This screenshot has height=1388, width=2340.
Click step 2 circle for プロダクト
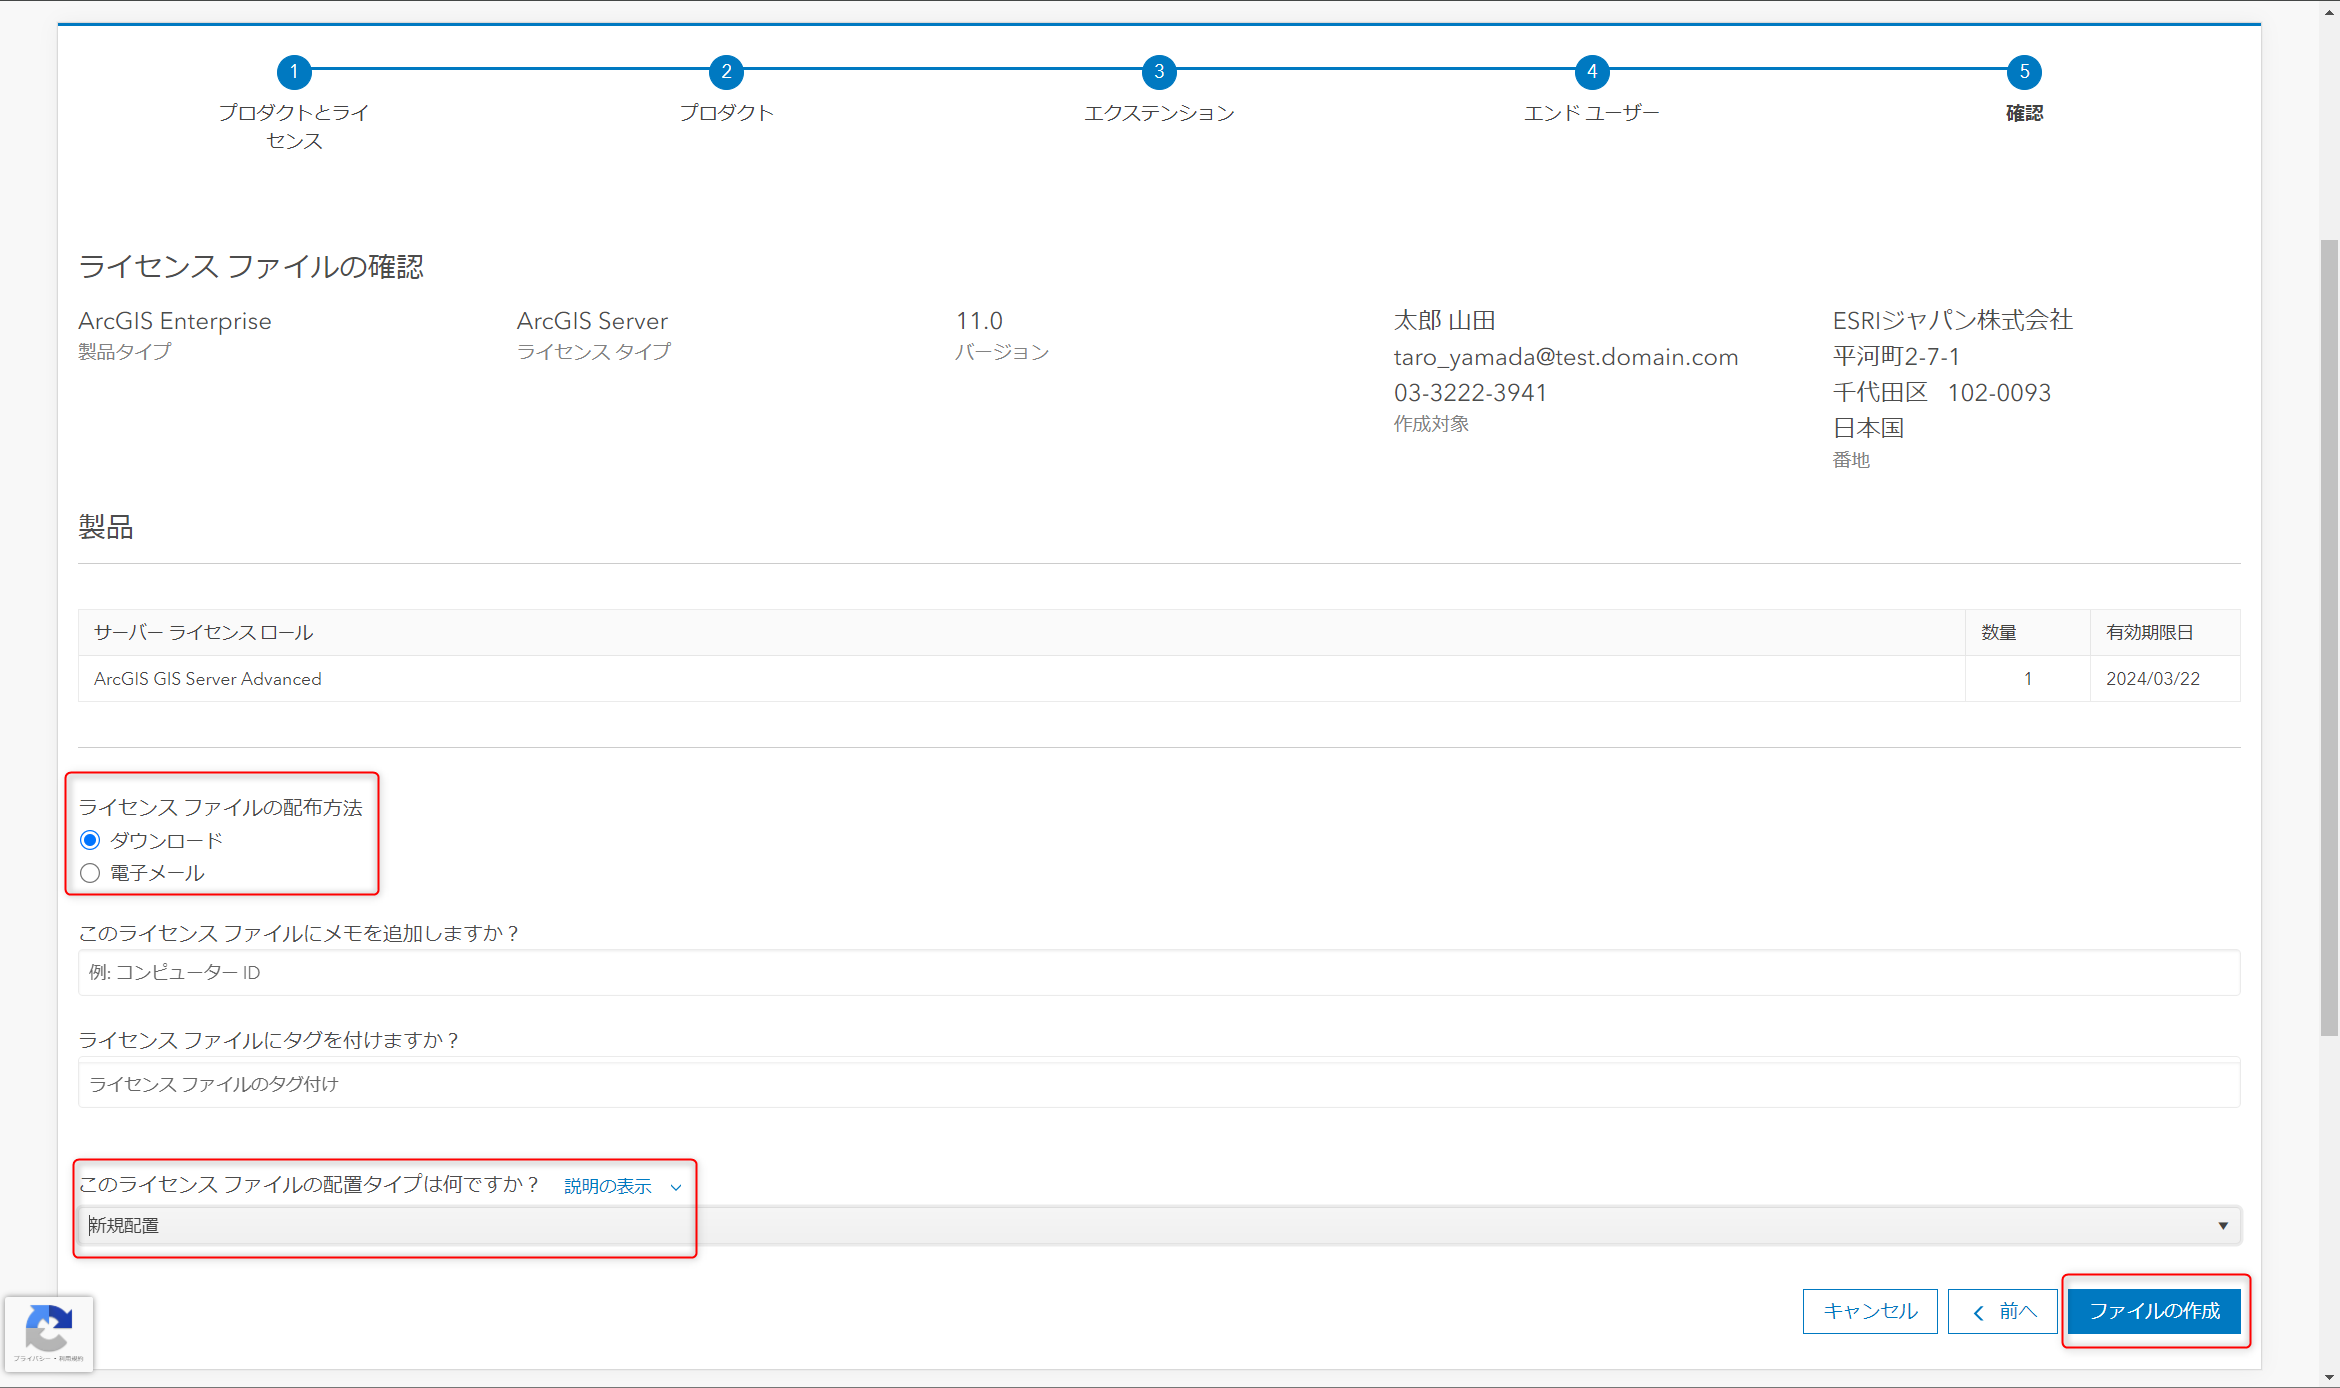[x=726, y=72]
